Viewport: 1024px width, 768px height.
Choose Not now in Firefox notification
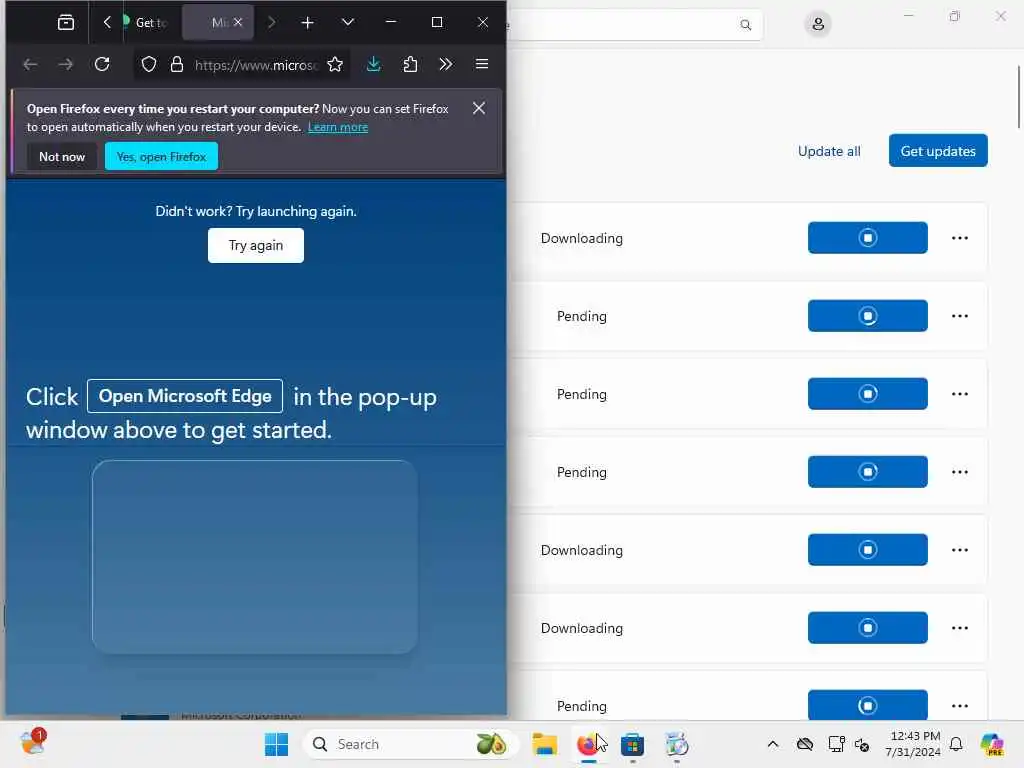[x=62, y=157]
